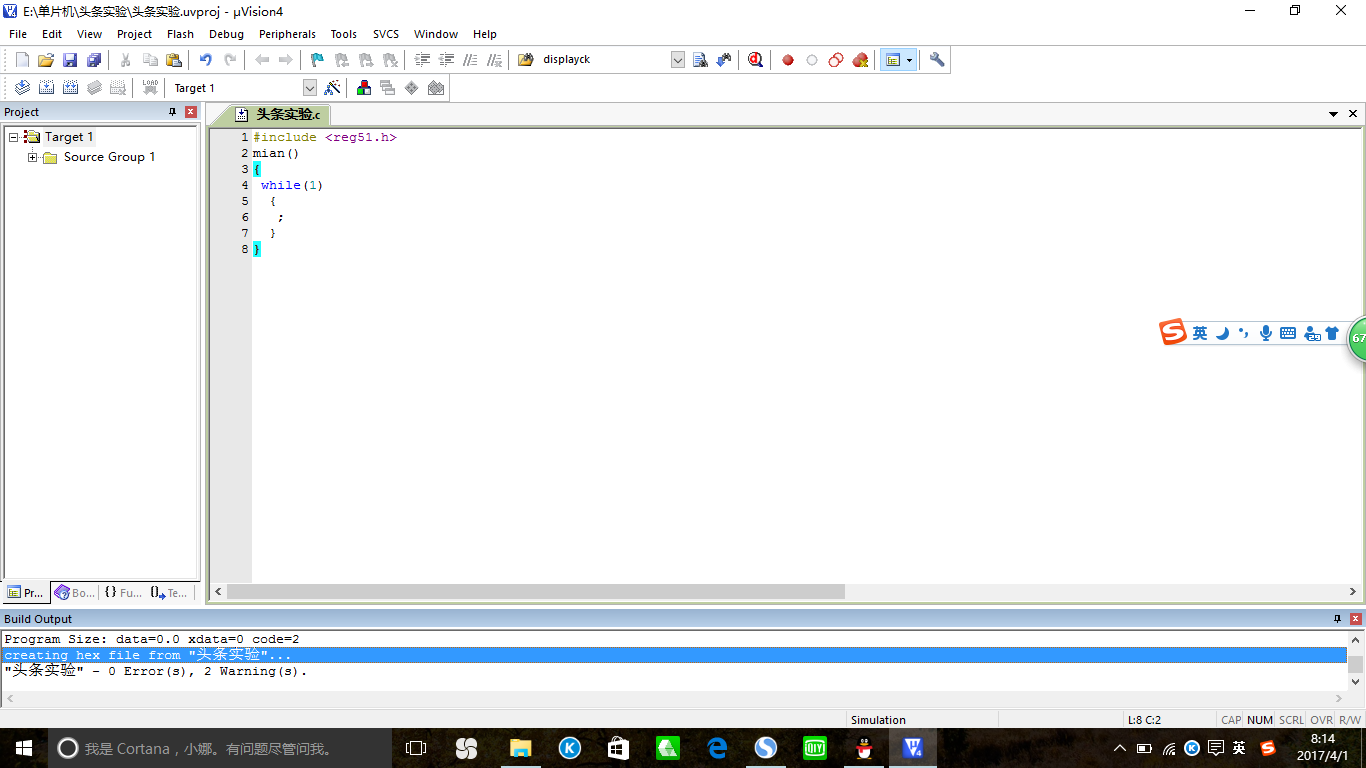
Task: Expand the window view dropdown arrow
Action: tap(909, 60)
